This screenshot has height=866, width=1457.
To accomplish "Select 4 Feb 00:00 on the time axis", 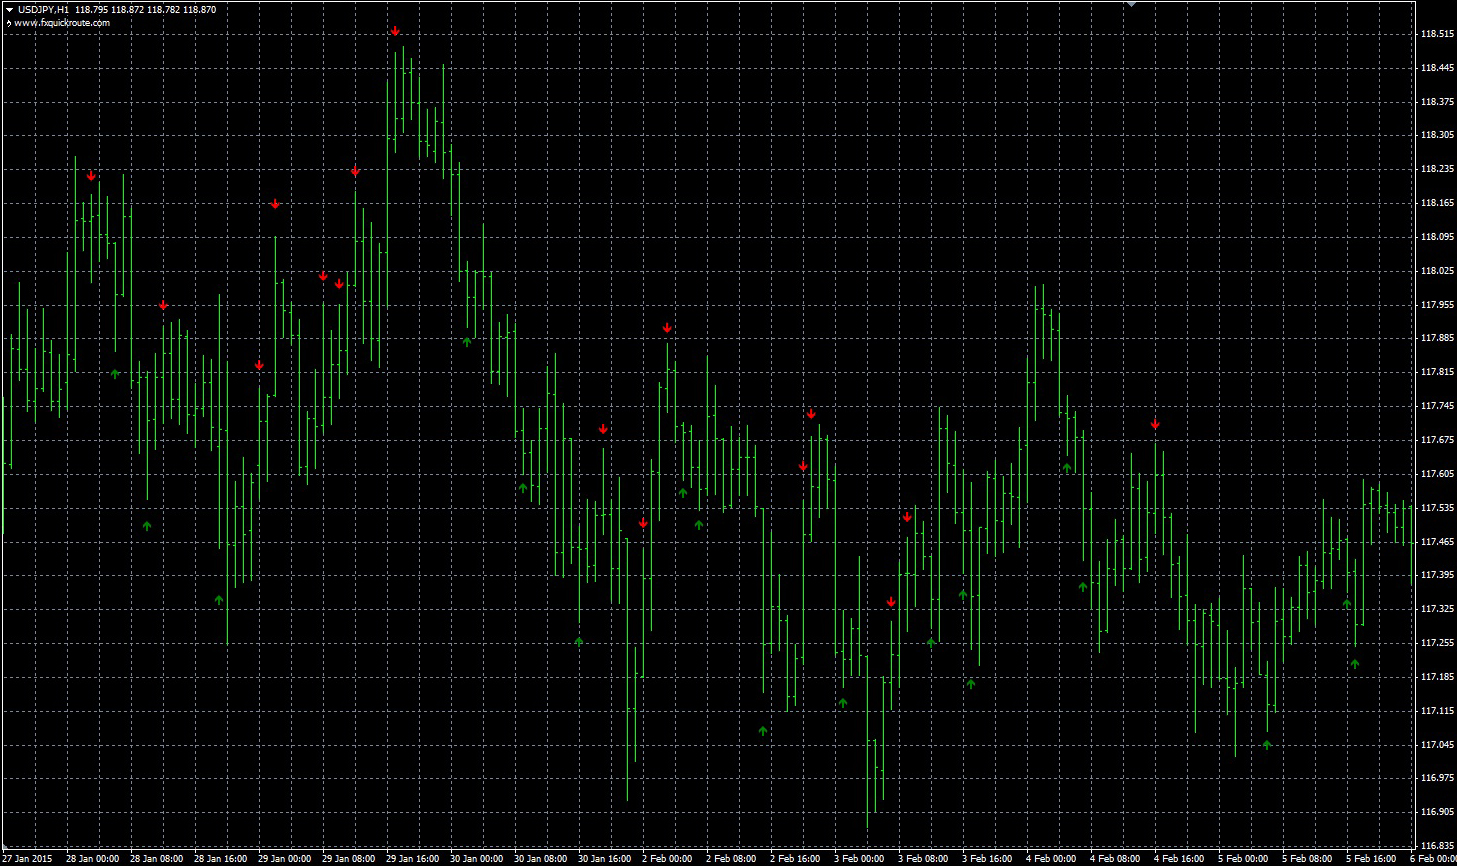I will [1051, 858].
